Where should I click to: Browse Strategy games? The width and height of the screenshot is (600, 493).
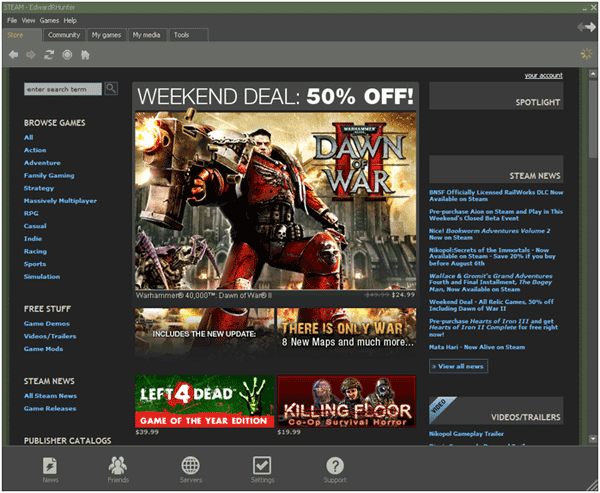39,188
